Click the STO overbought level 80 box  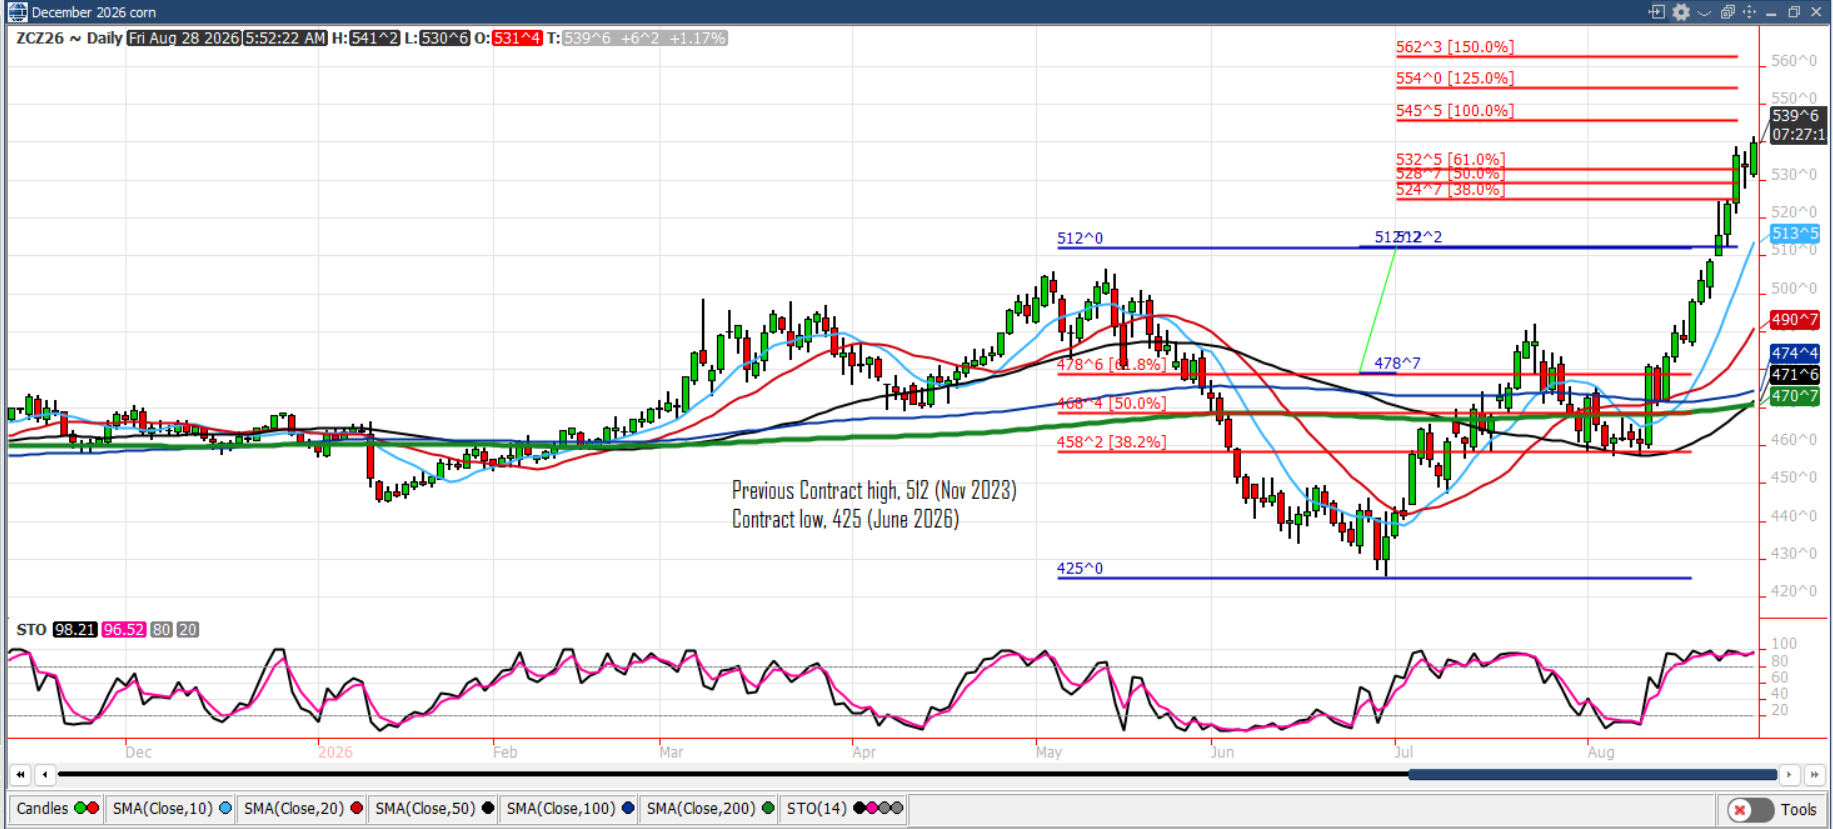[162, 630]
